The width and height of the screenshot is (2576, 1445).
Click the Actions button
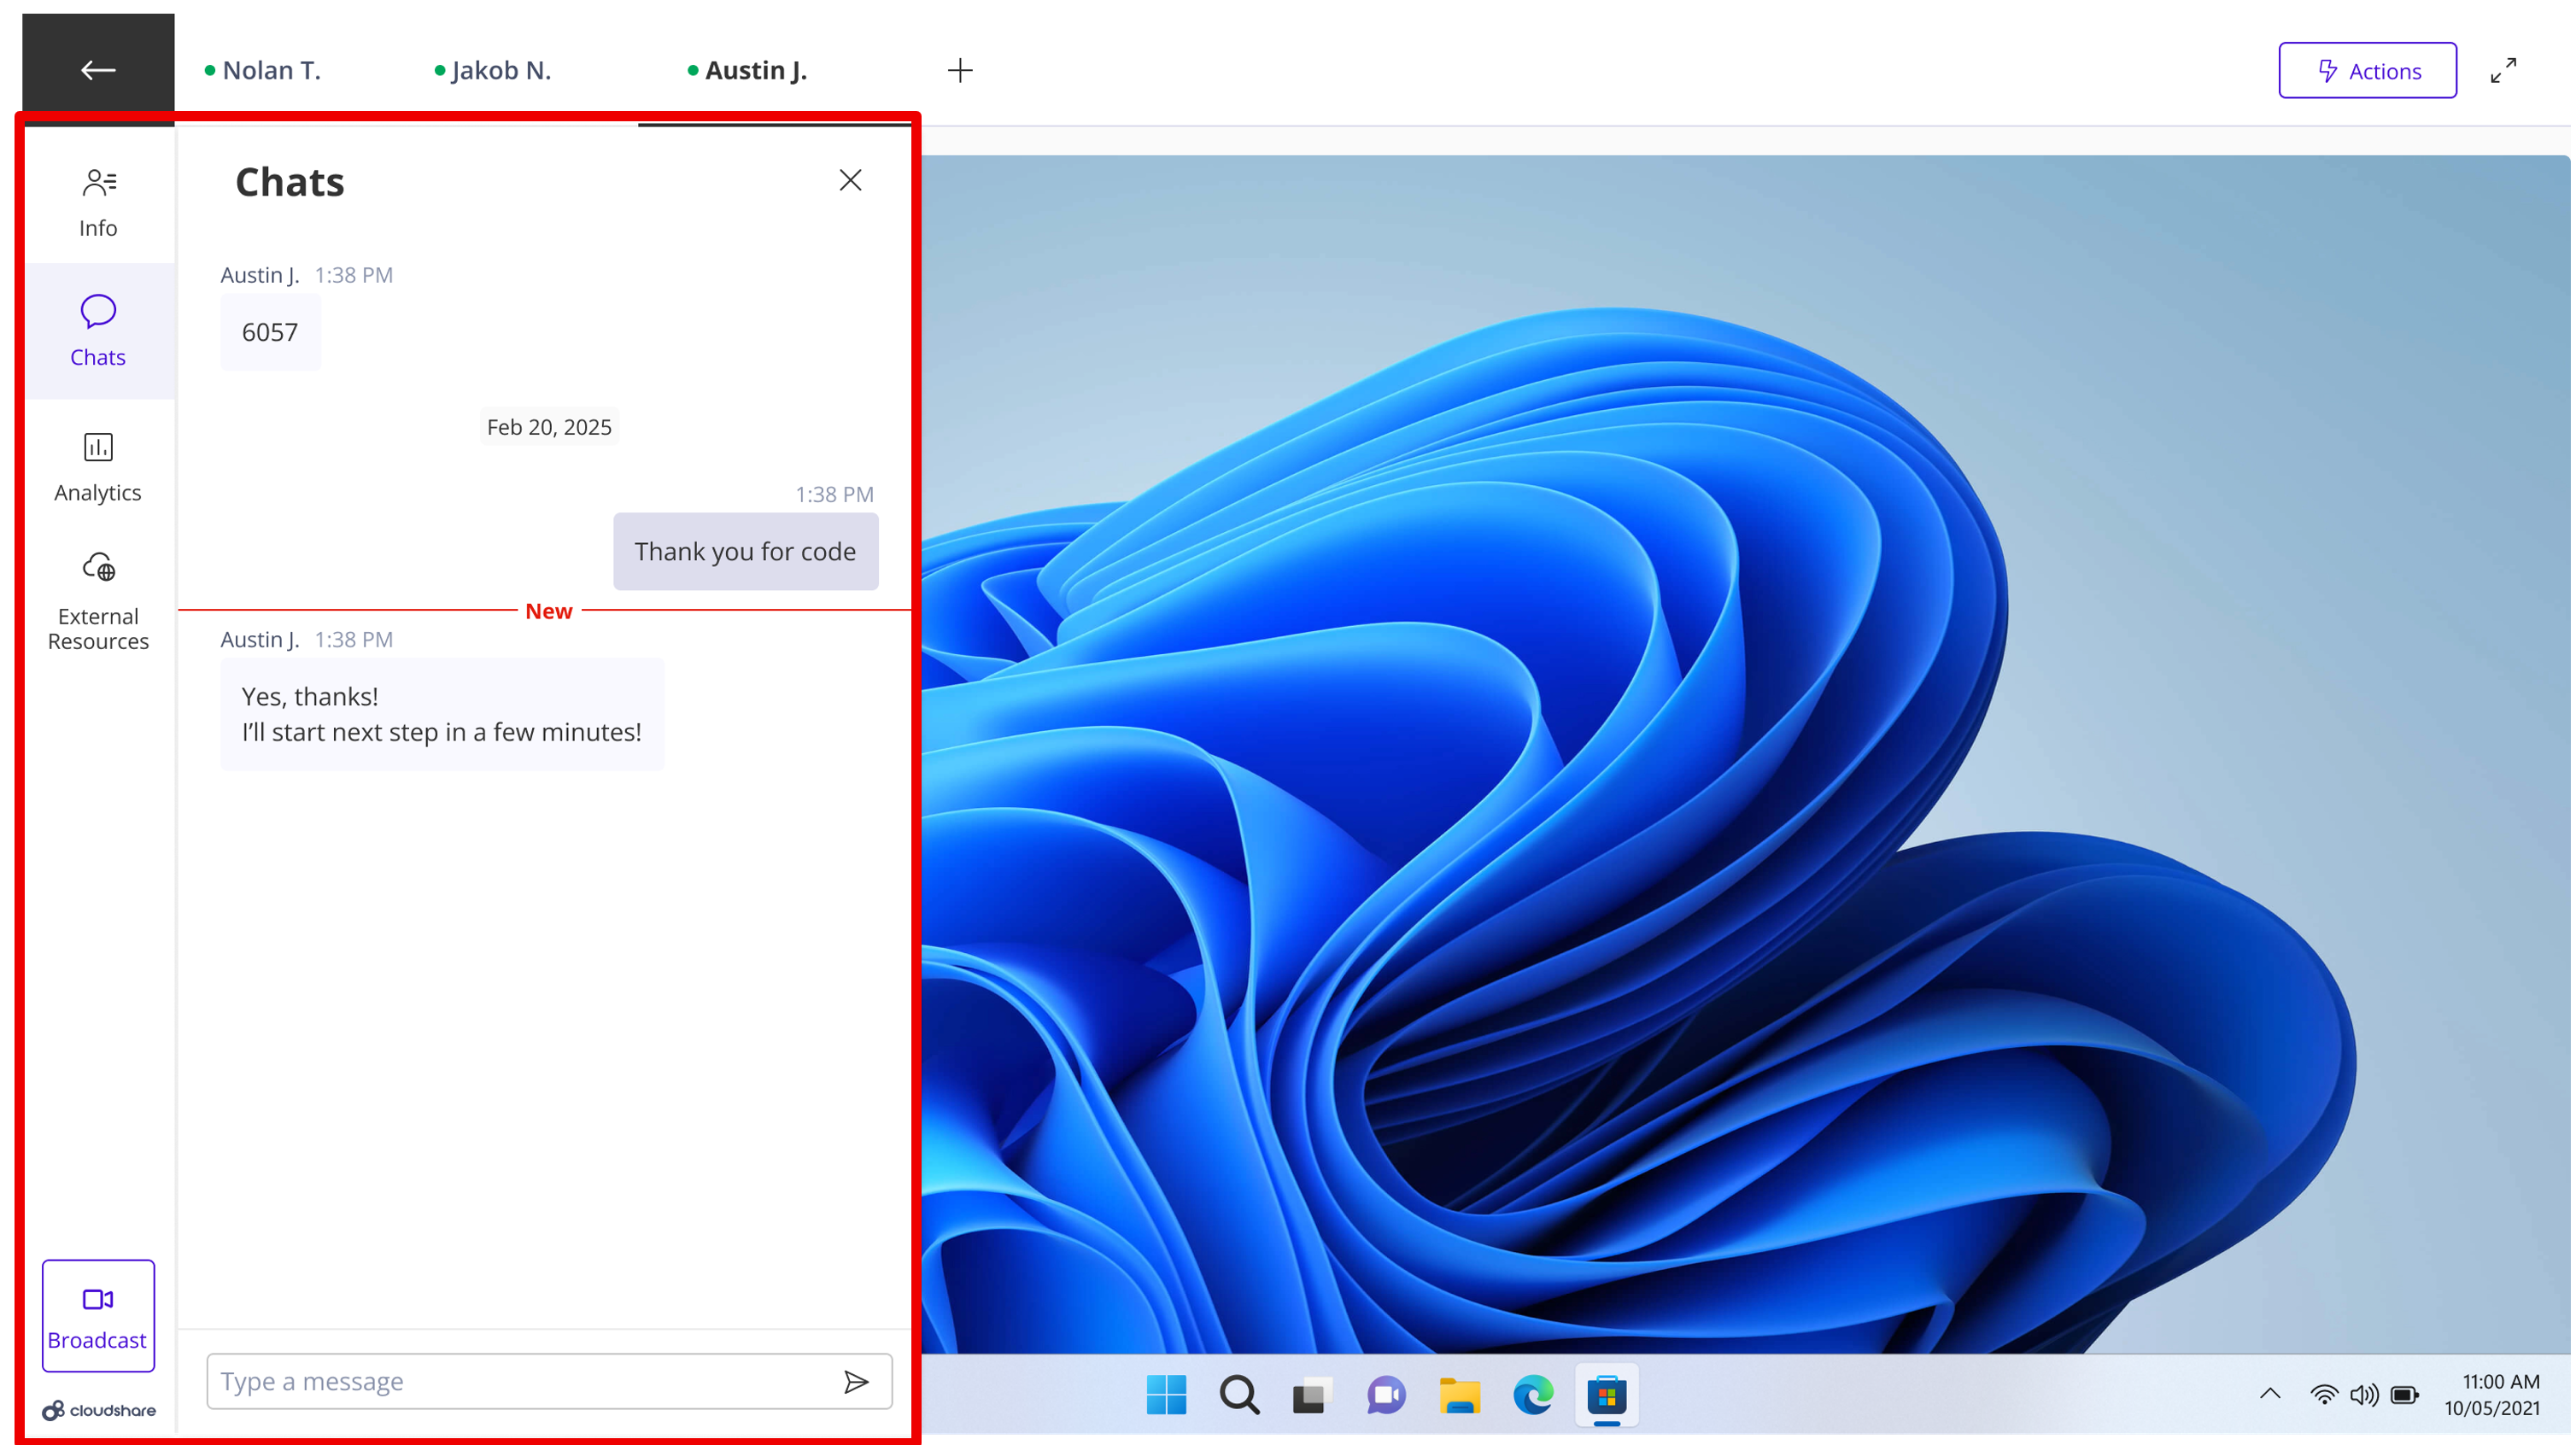coord(2367,70)
